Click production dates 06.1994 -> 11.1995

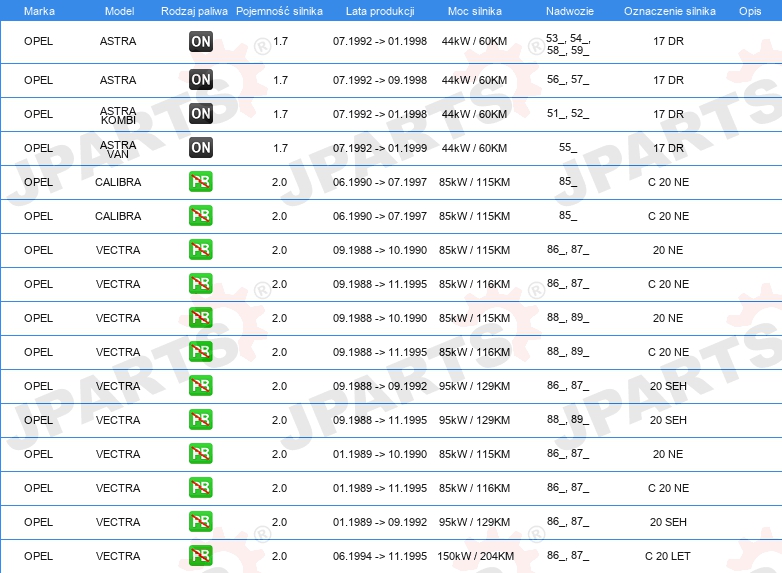coord(380,556)
